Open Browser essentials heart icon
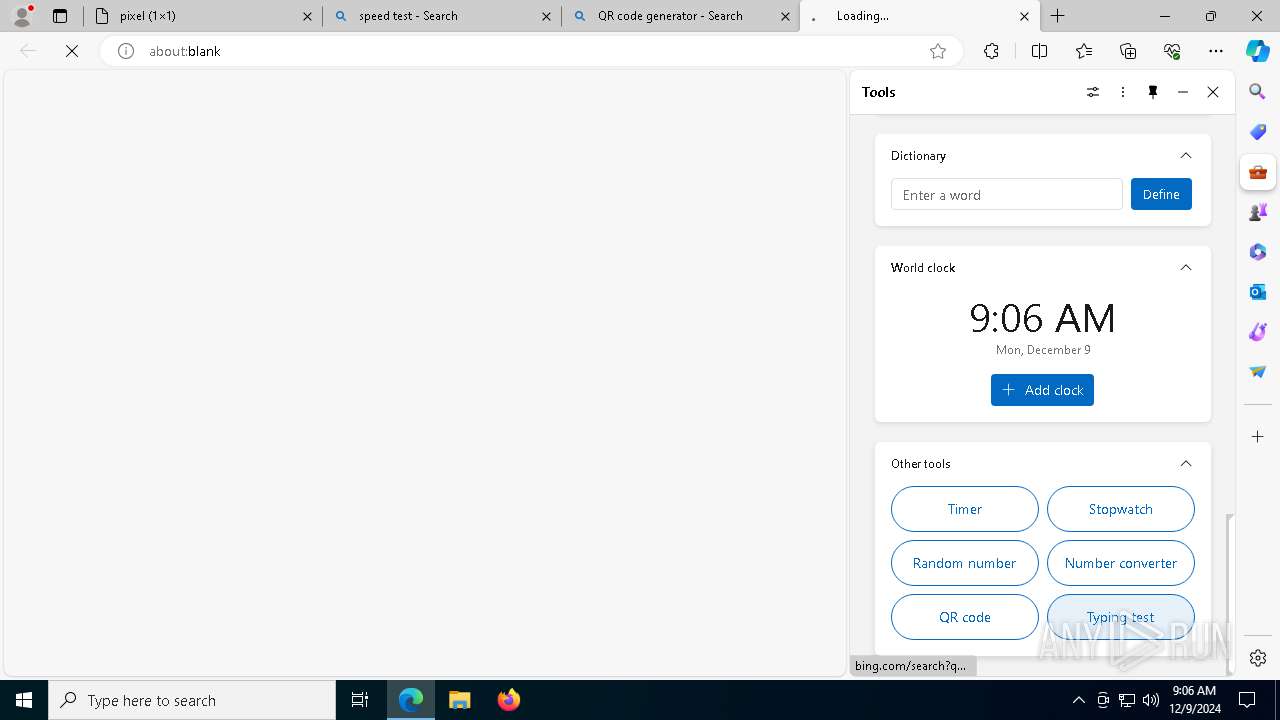Viewport: 1280px width, 720px height. pos(1172,51)
